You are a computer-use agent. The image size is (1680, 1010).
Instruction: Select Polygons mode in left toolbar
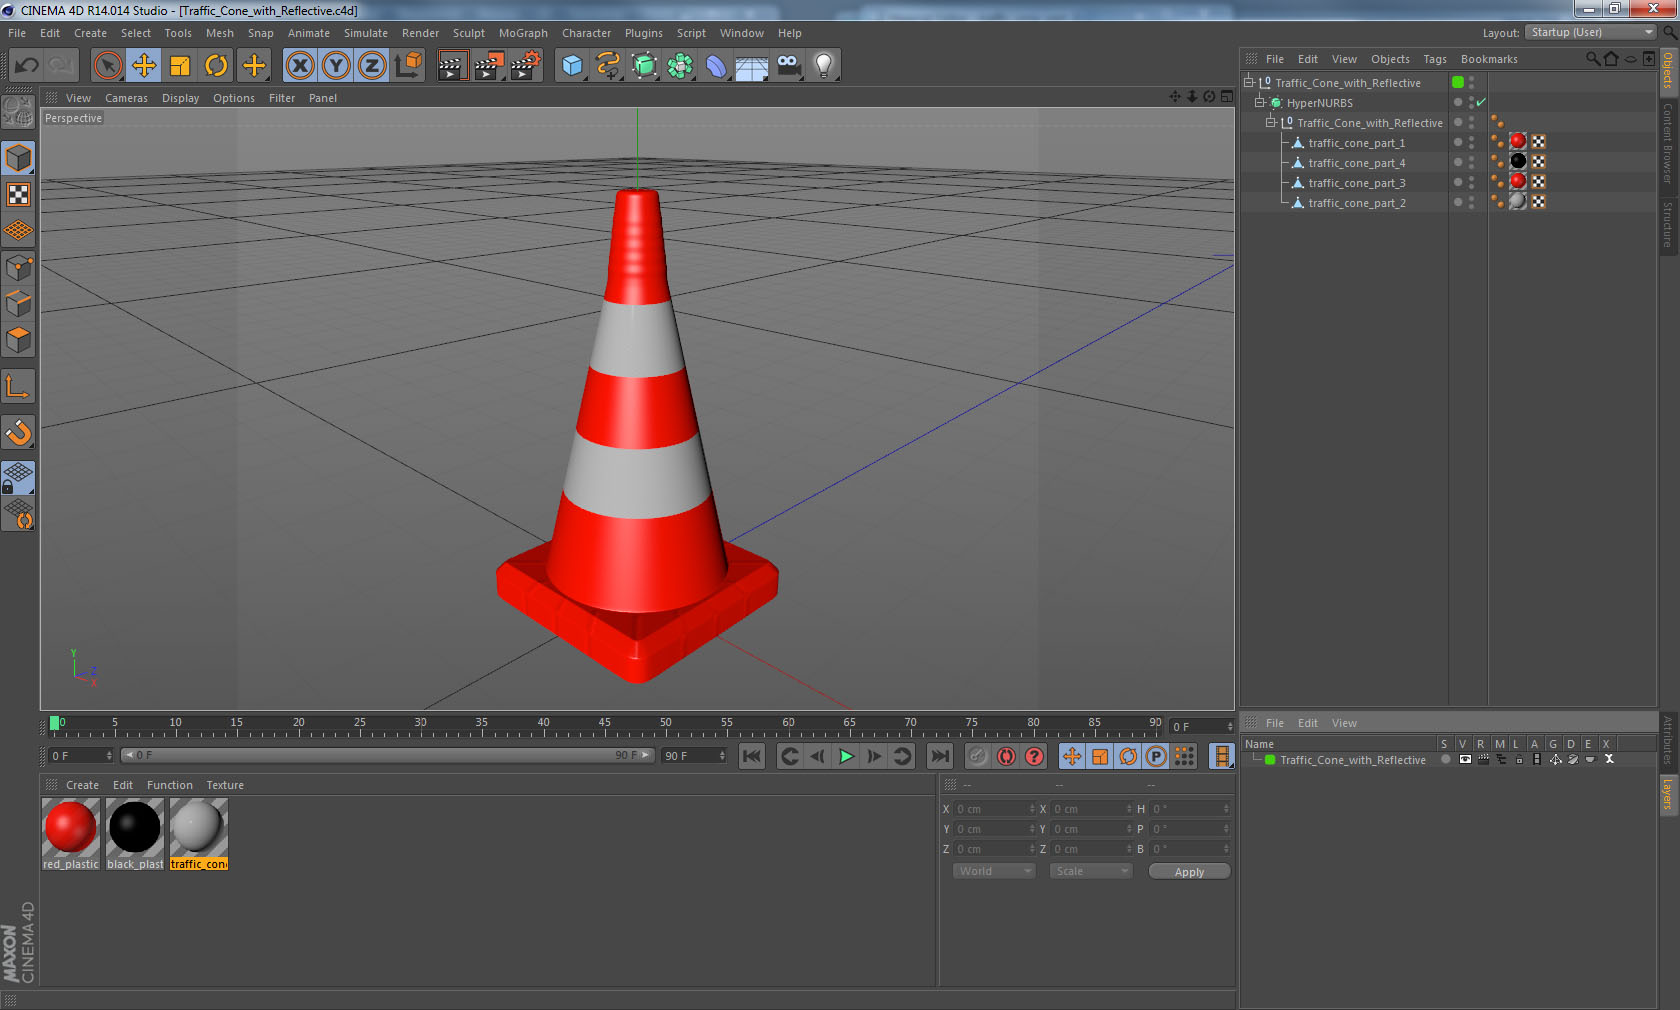pos(19,340)
